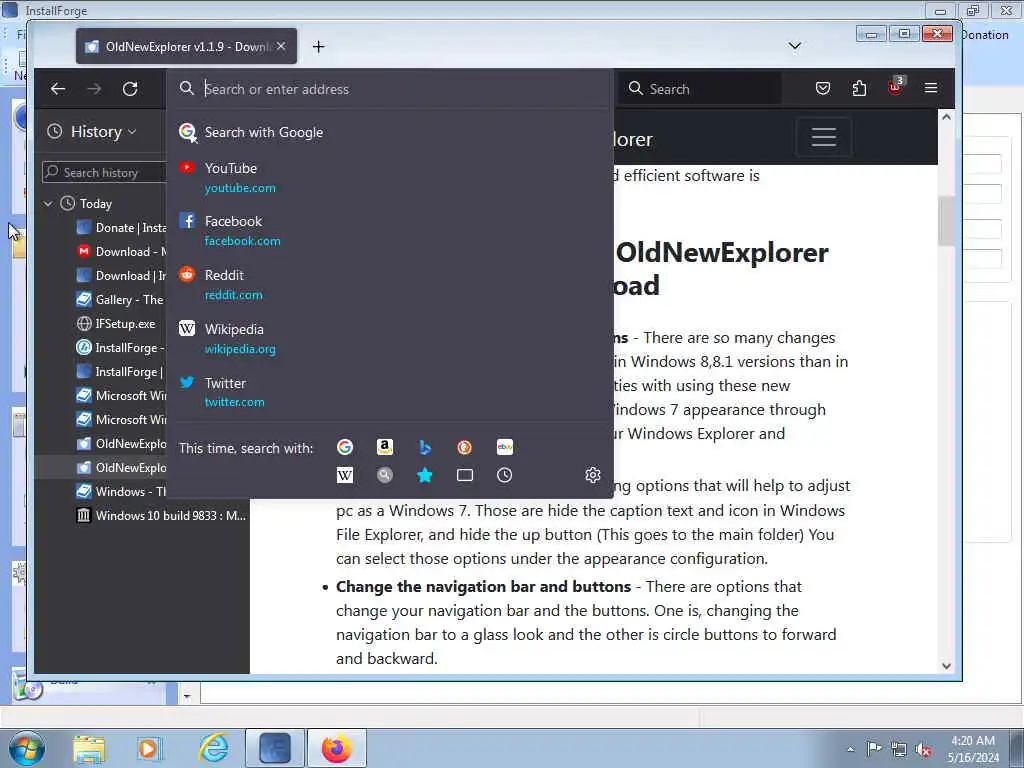Launch Windows Media Player from taskbar
This screenshot has width=1024, height=768.
coord(149,748)
